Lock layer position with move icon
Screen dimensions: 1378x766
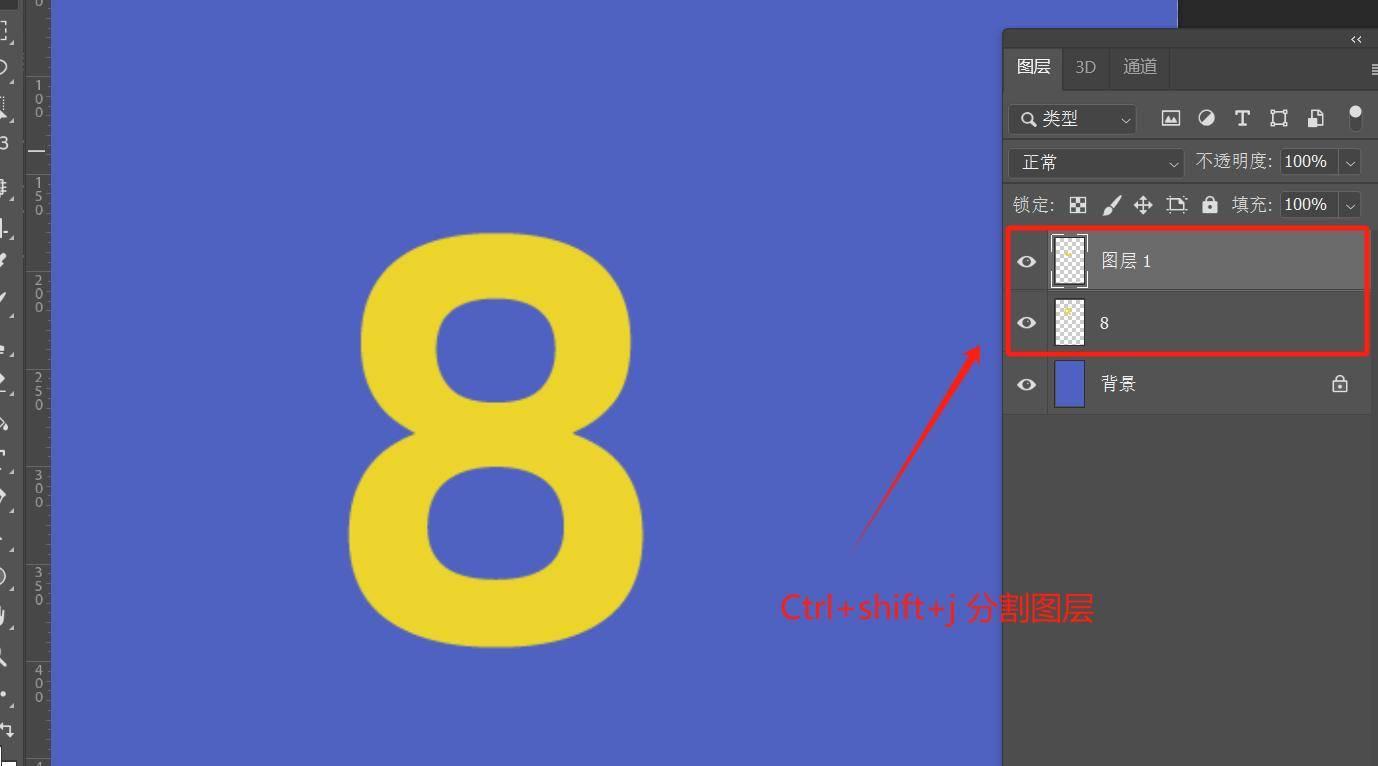(1143, 205)
